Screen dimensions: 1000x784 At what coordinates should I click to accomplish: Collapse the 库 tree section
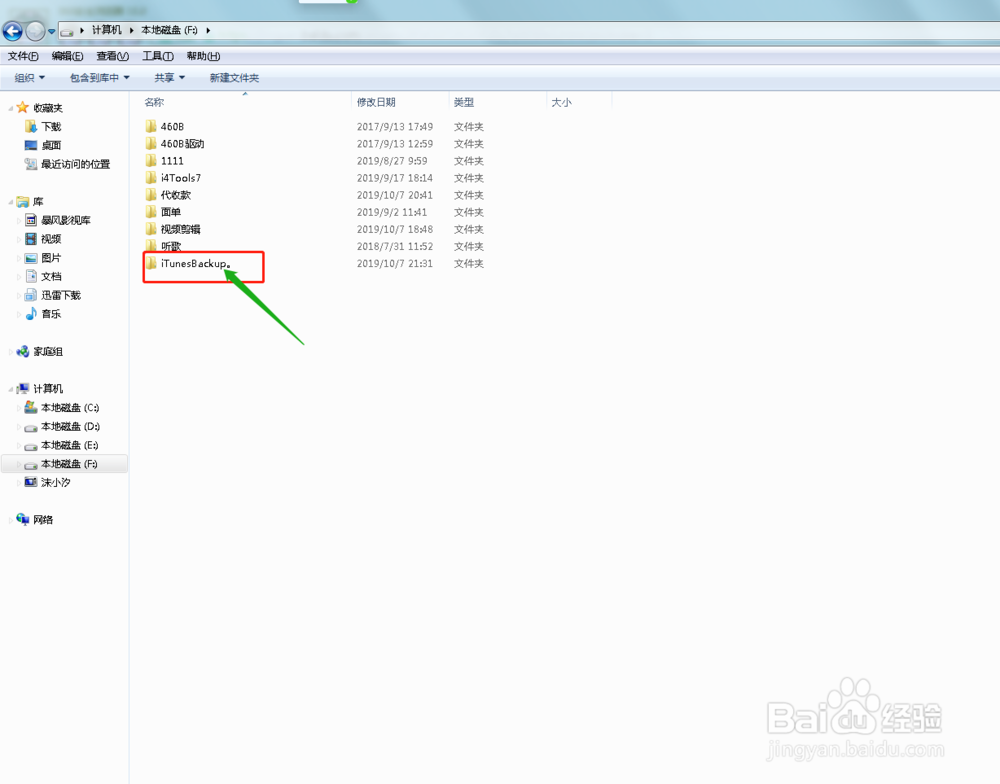tap(11, 202)
